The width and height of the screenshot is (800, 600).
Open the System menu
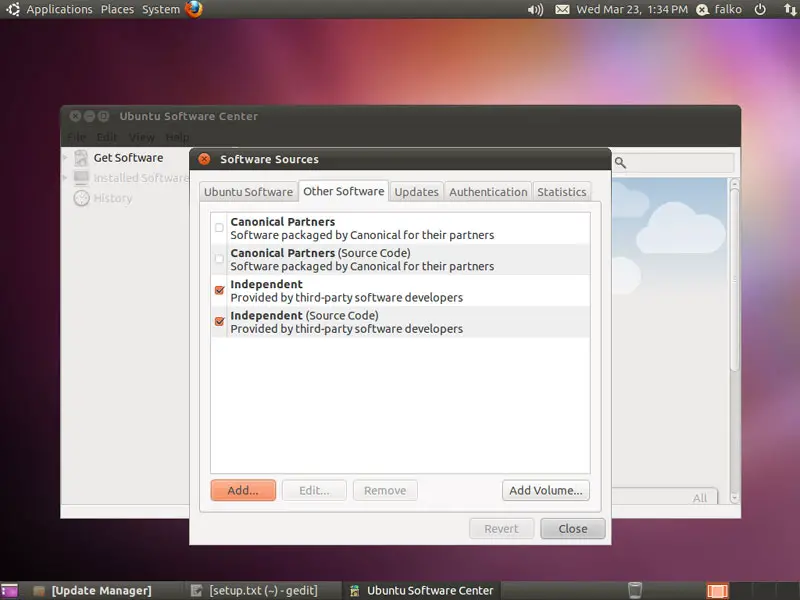click(161, 9)
